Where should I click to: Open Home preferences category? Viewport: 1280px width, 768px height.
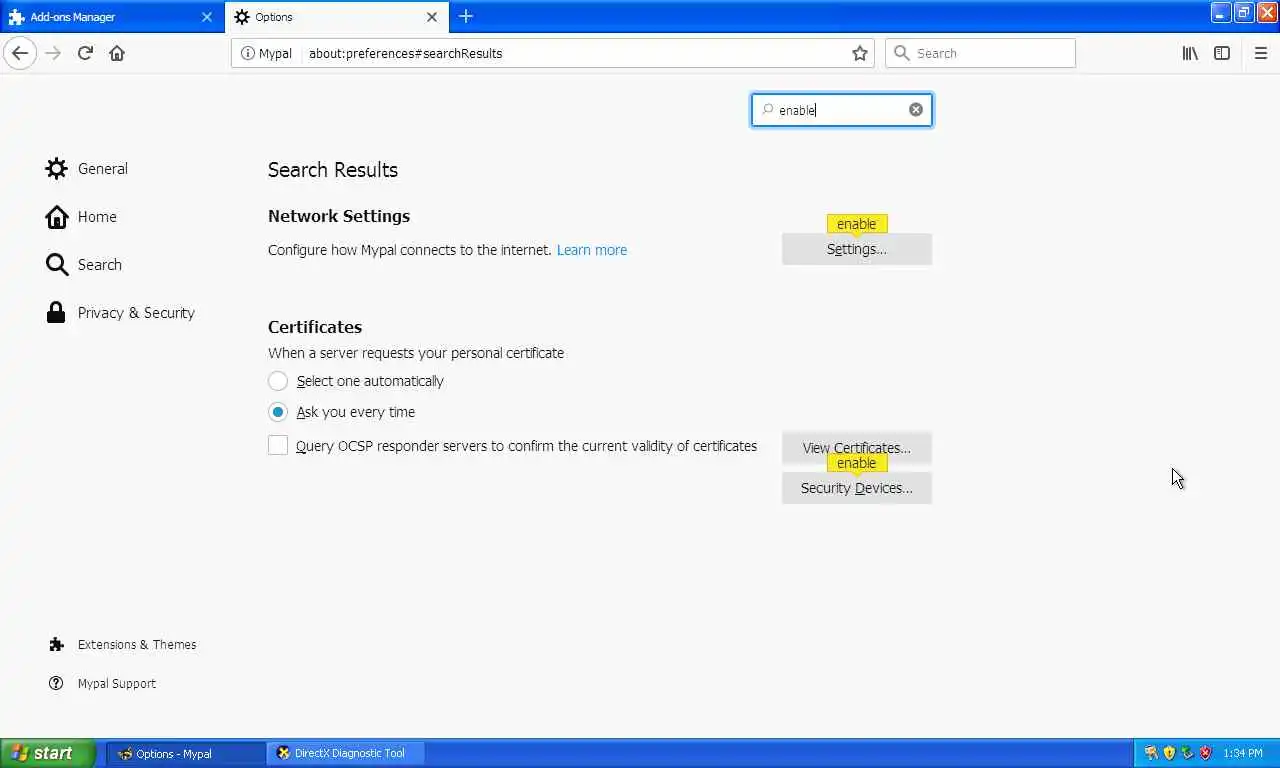coord(82,217)
